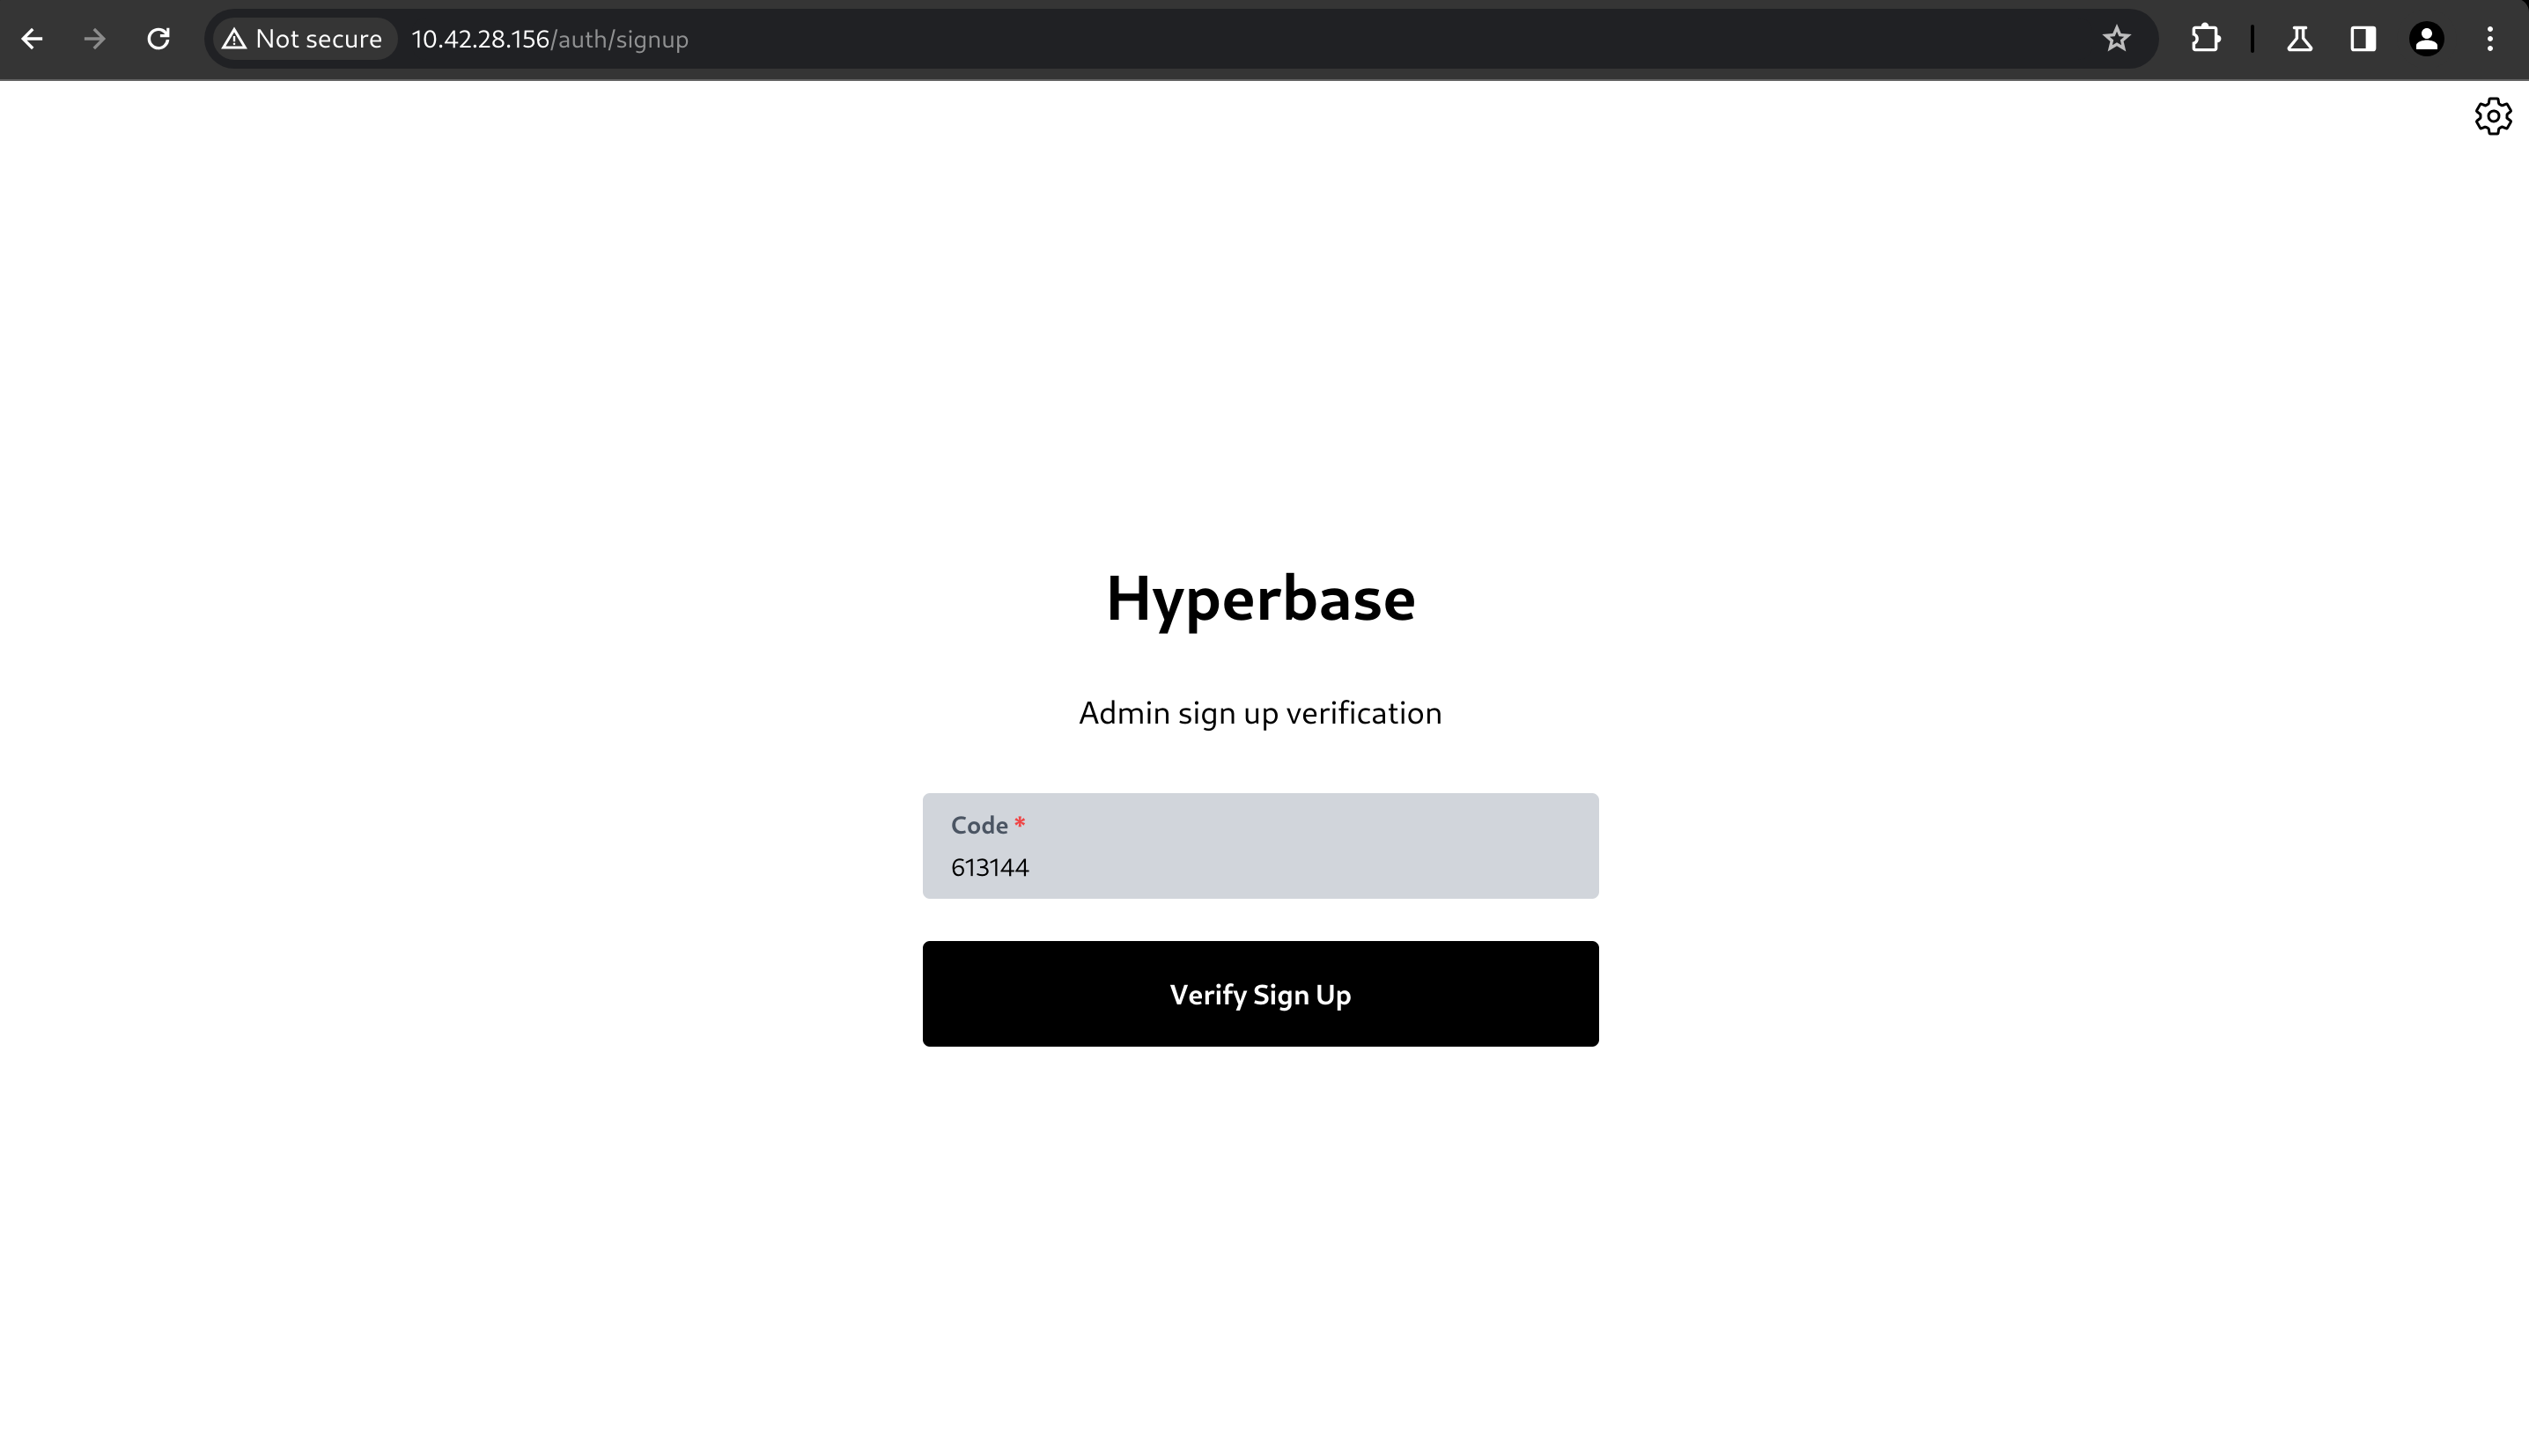Navigate back using the browser back arrow
Screen dimensions: 2529x1456
pos(33,39)
